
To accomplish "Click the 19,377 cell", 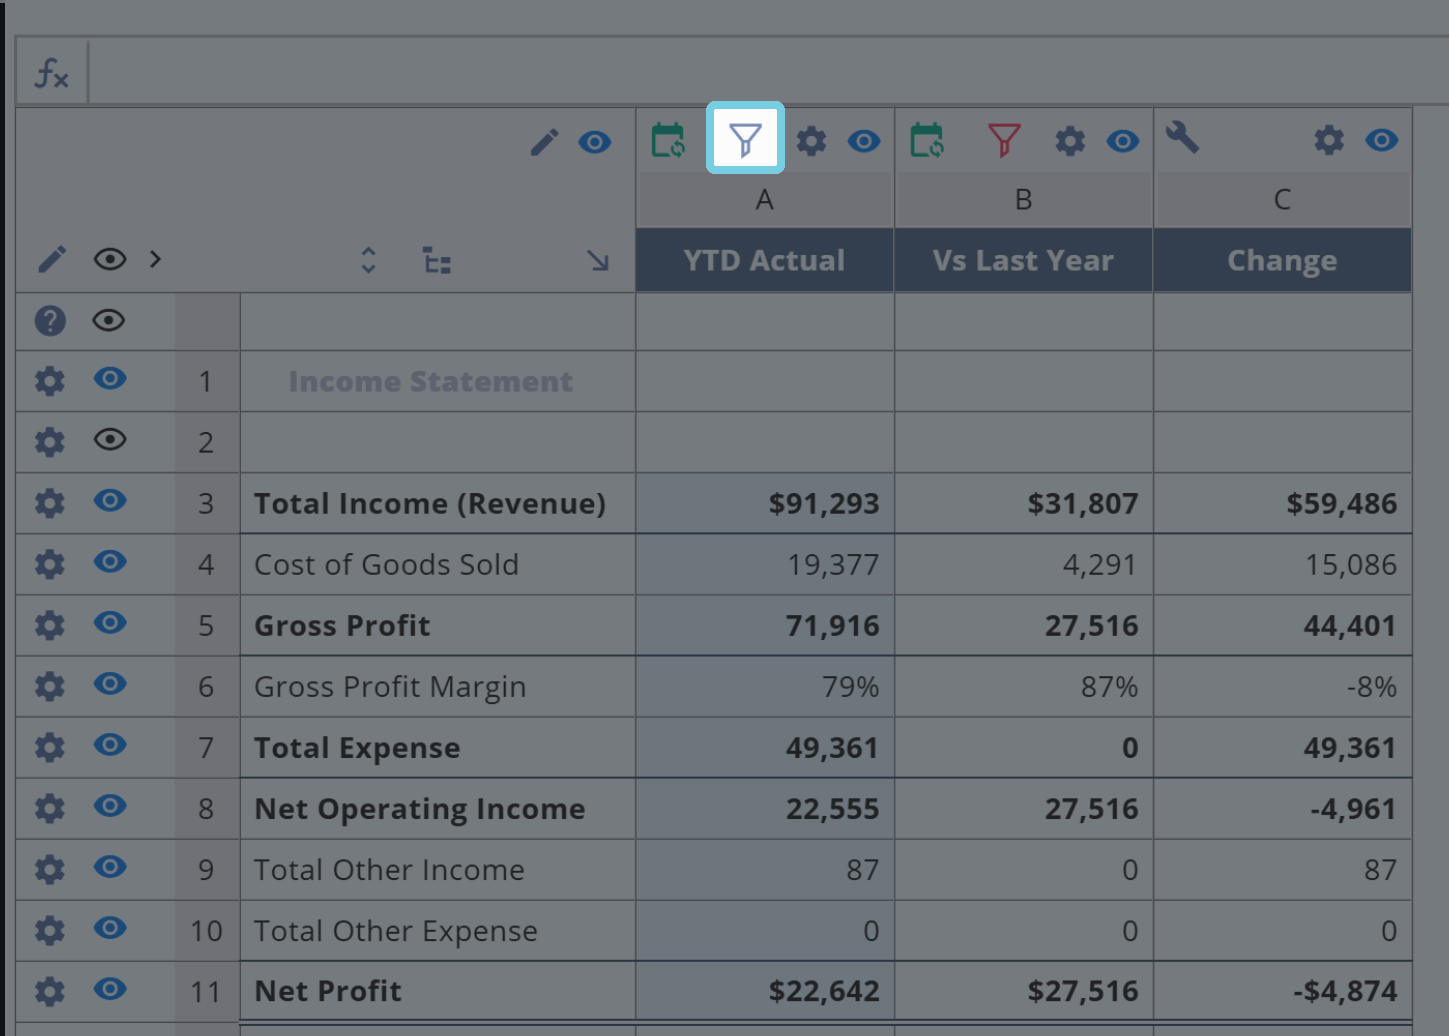I will click(765, 564).
